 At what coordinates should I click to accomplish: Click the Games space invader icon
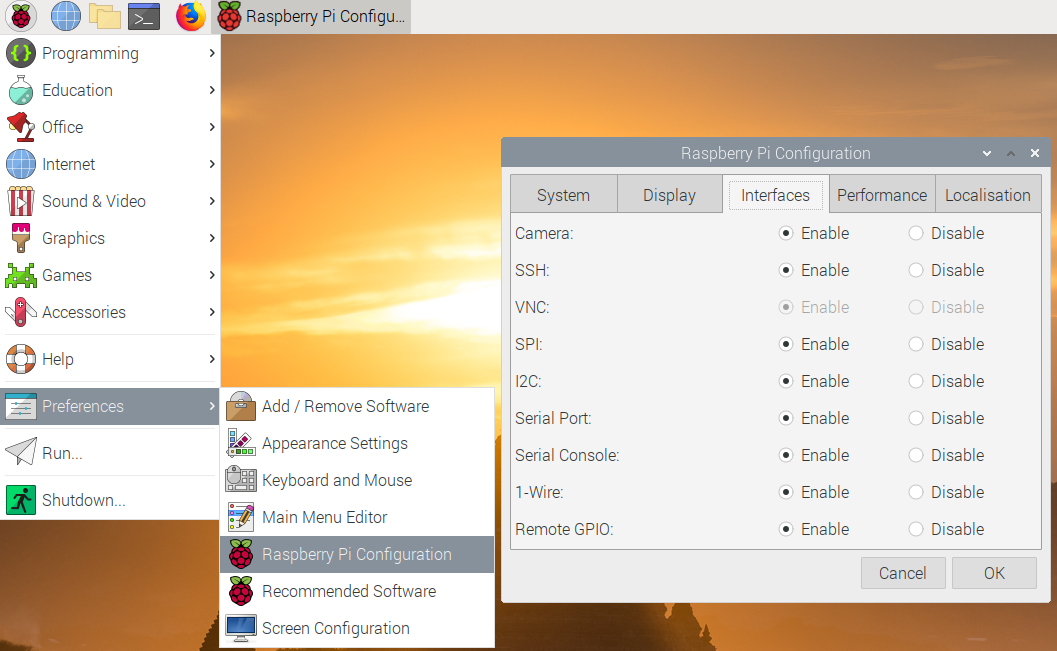[x=21, y=276]
